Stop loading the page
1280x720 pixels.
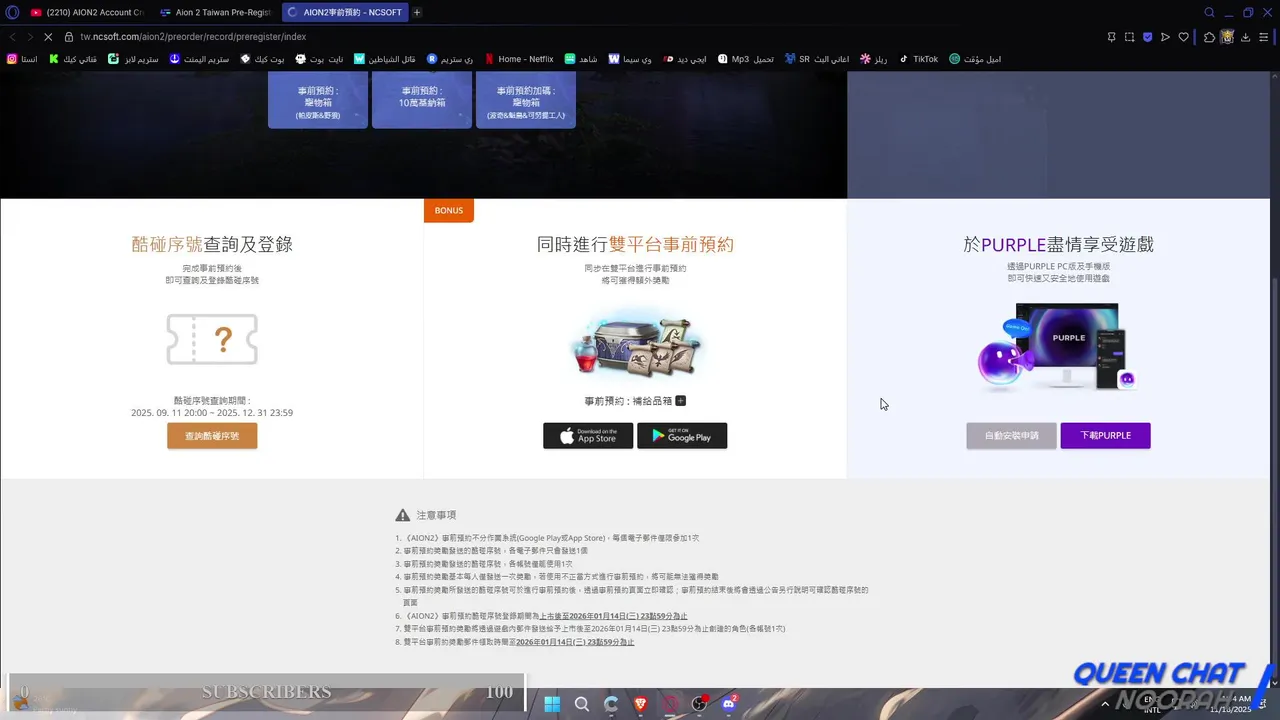click(x=47, y=37)
